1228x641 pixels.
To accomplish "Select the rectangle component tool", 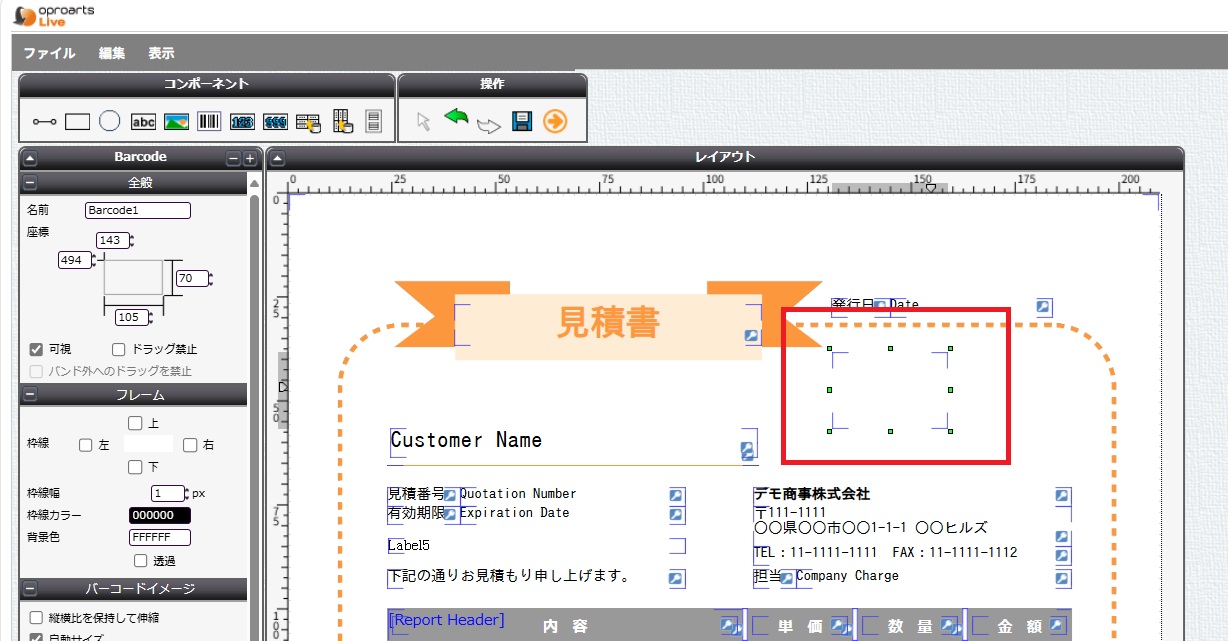I will (77, 122).
